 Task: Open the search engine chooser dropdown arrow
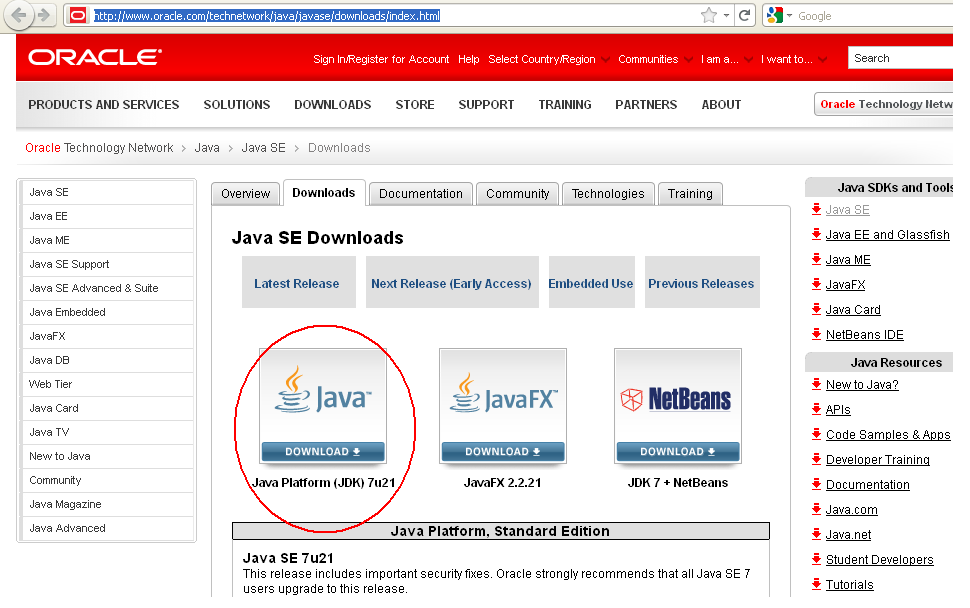789,15
